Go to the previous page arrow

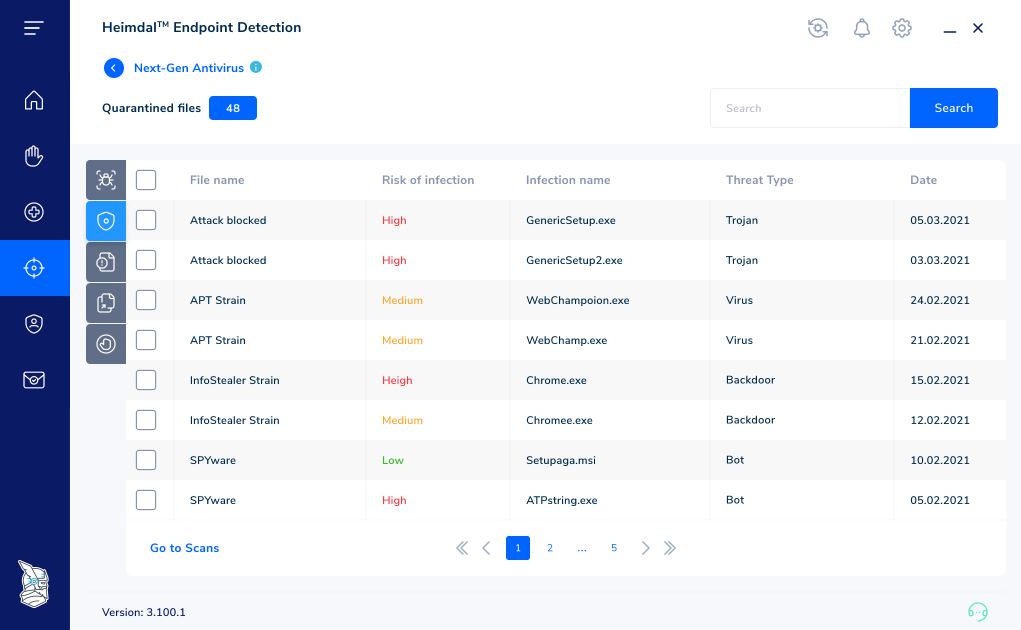[x=486, y=548]
